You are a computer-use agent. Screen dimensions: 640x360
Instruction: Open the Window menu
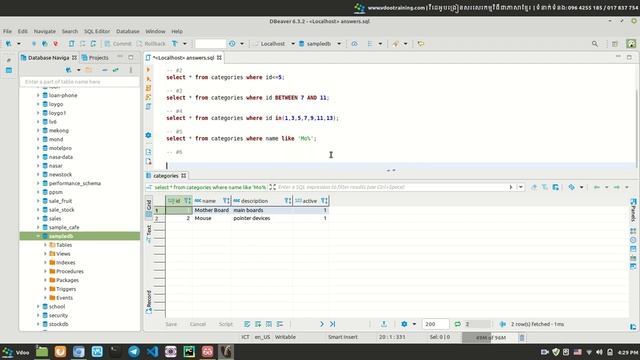(x=155, y=31)
